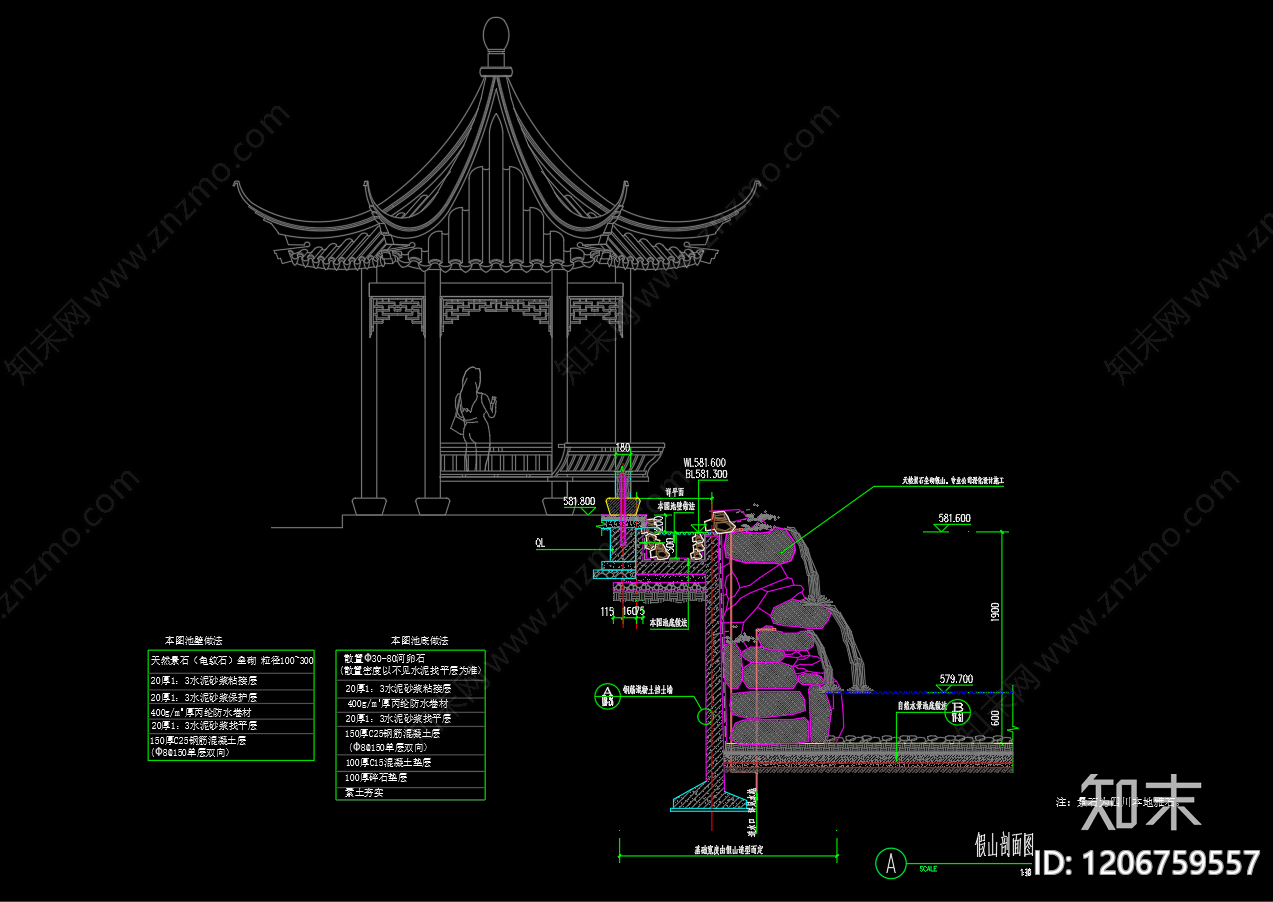This screenshot has height=902, width=1273.
Task: Select the 579.700 water level elevation marker
Action: click(x=955, y=680)
